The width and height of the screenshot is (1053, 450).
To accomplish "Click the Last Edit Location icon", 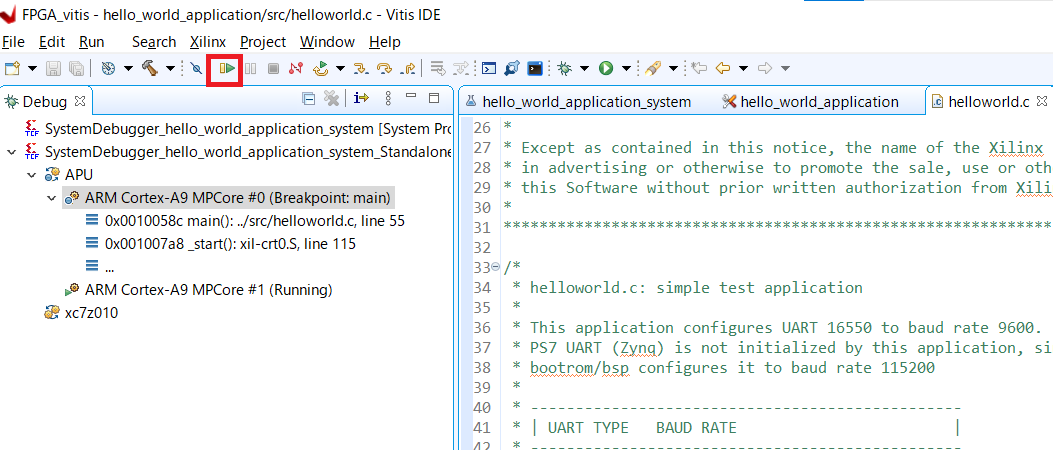I will pos(699,68).
